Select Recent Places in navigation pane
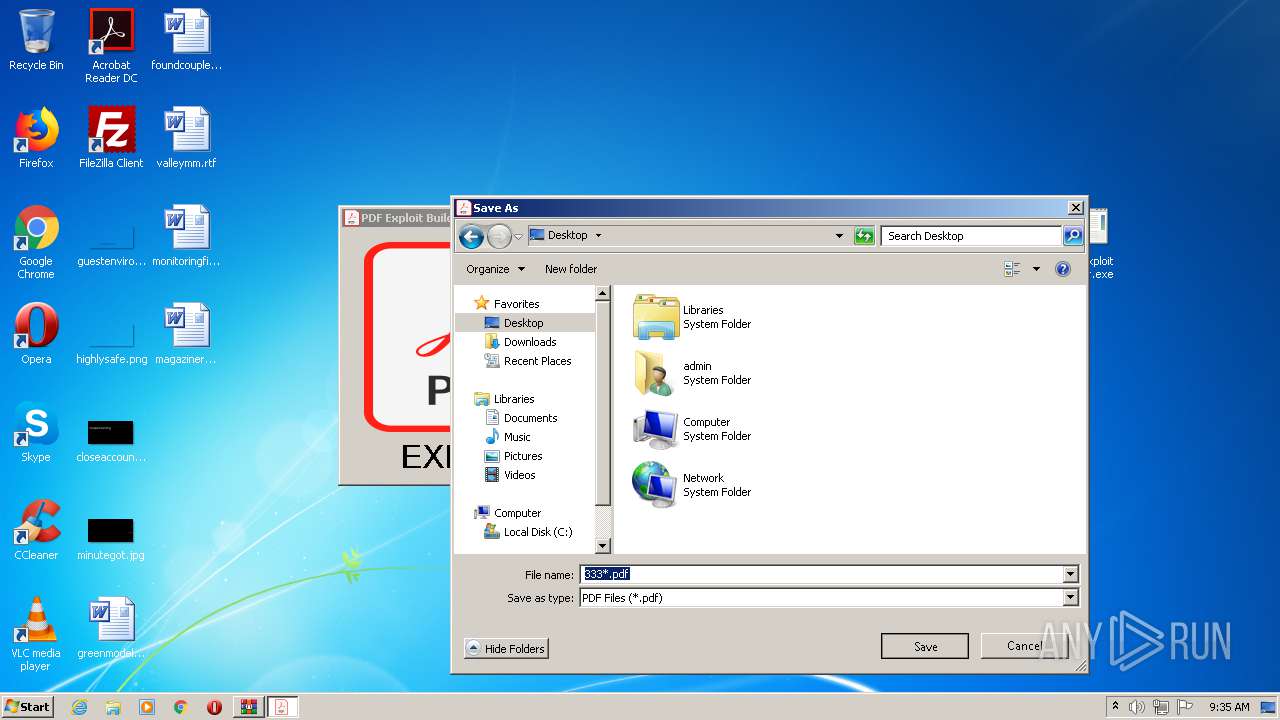Screen dimensions: 1280x720 coord(528,361)
